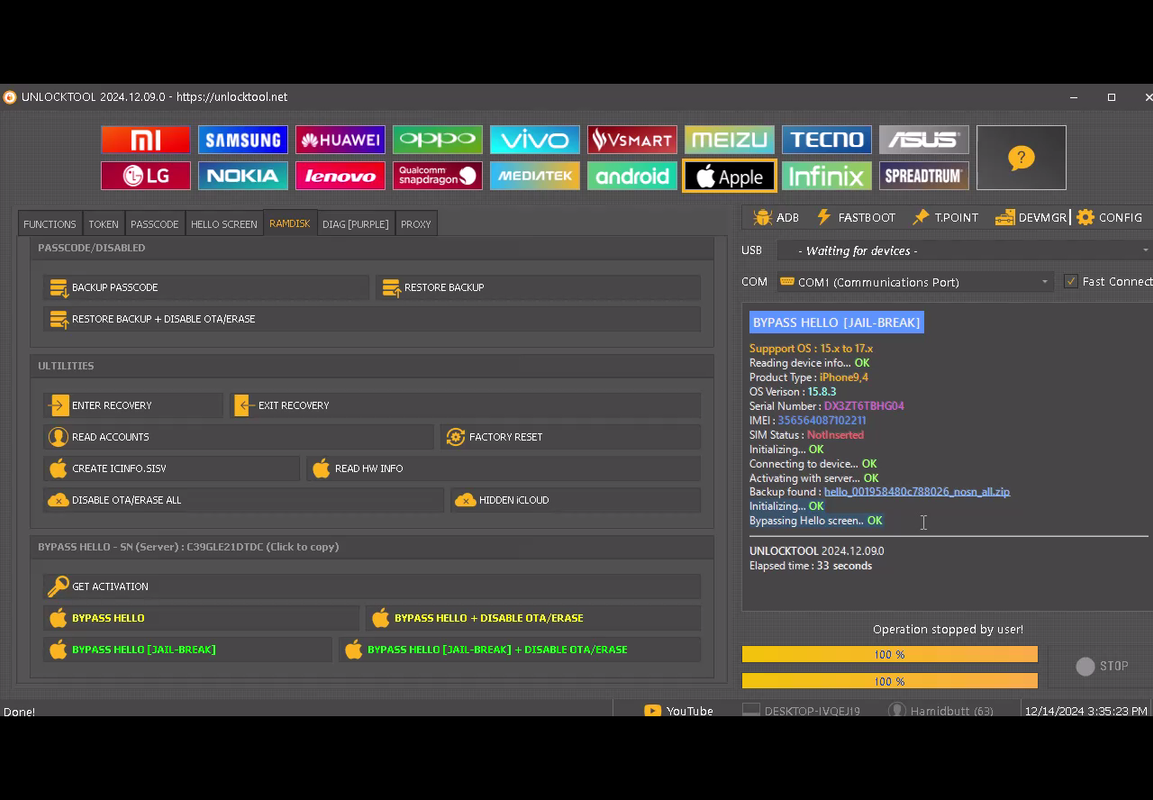
Task: Select the Android brand logo
Action: (632, 176)
